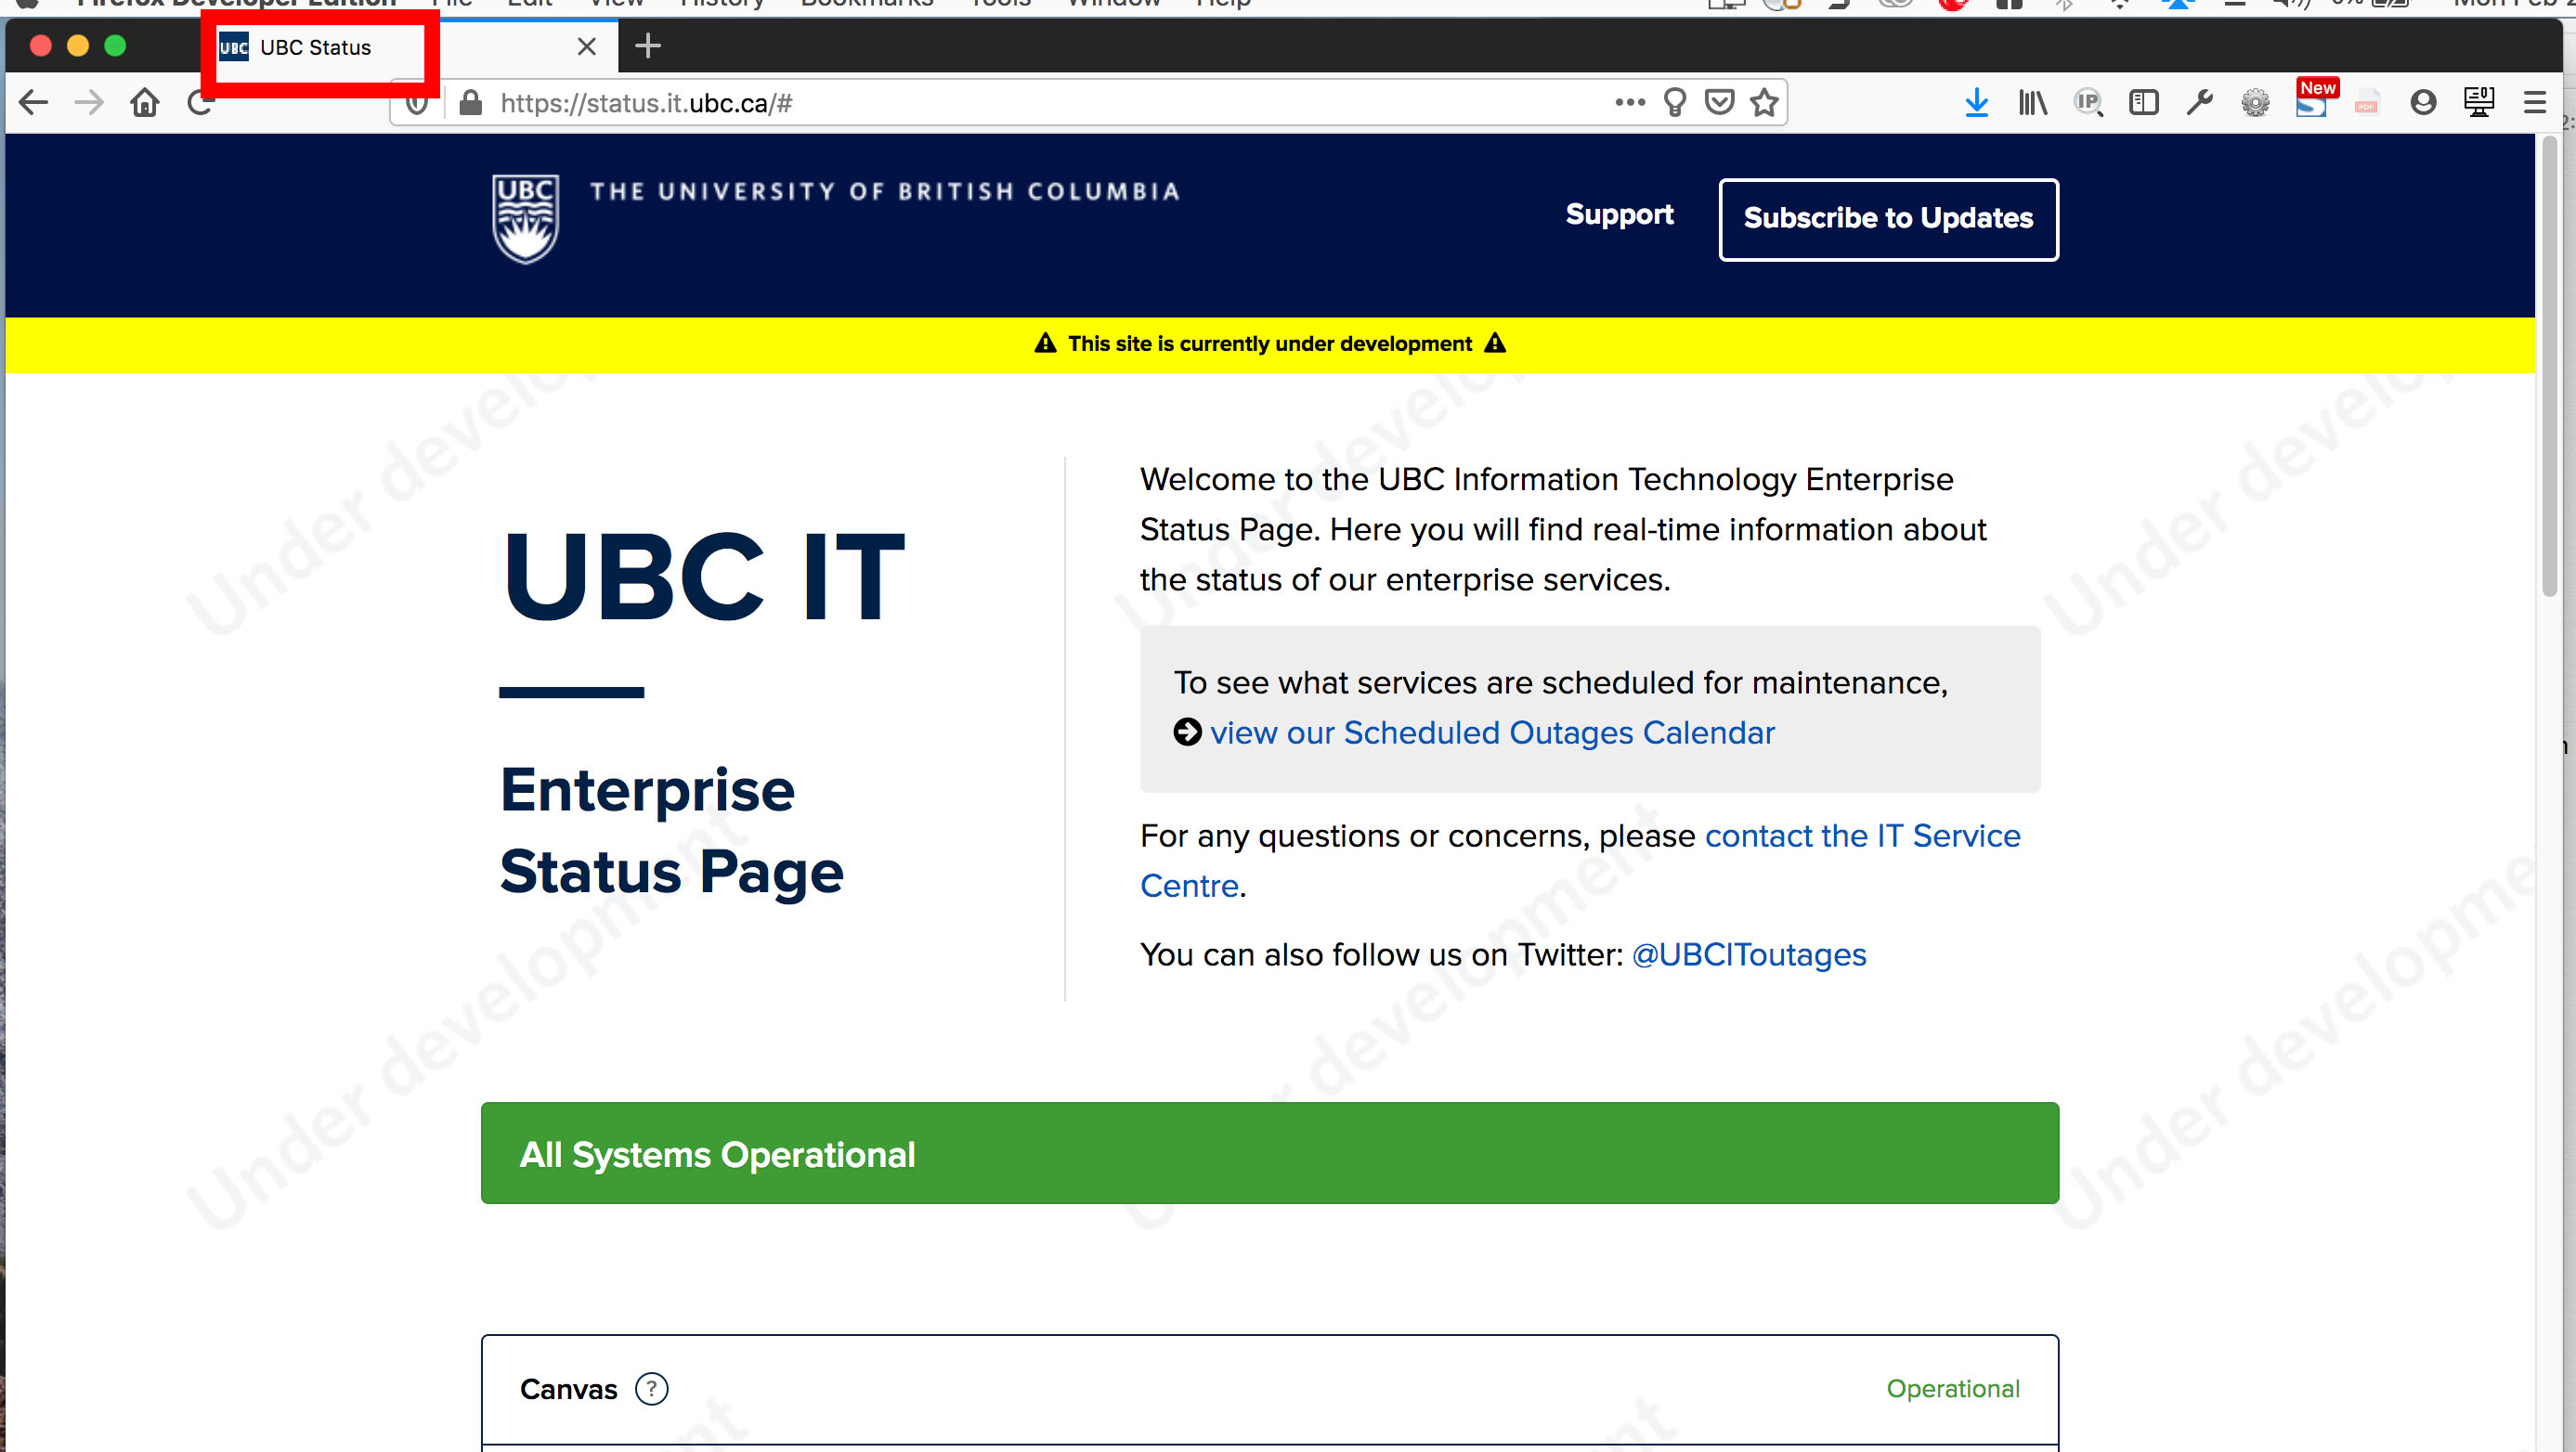Open developer tools wrench icon
The height and width of the screenshot is (1452, 2576).
[x=2199, y=102]
